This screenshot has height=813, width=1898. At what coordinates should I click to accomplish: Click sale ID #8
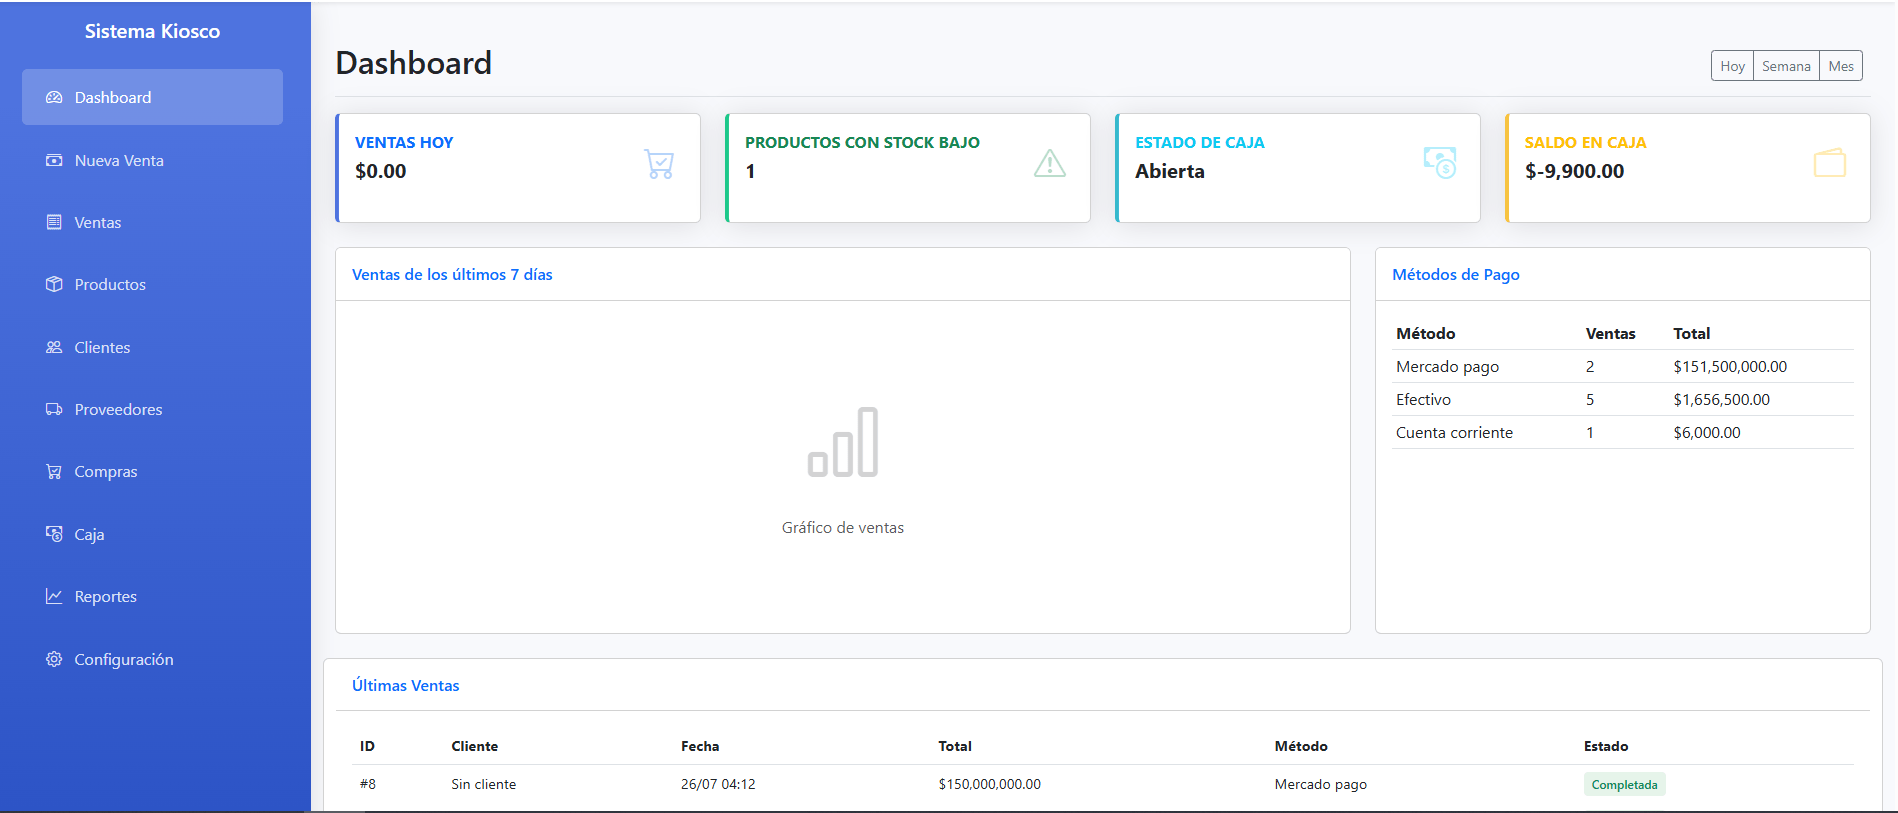(x=368, y=784)
